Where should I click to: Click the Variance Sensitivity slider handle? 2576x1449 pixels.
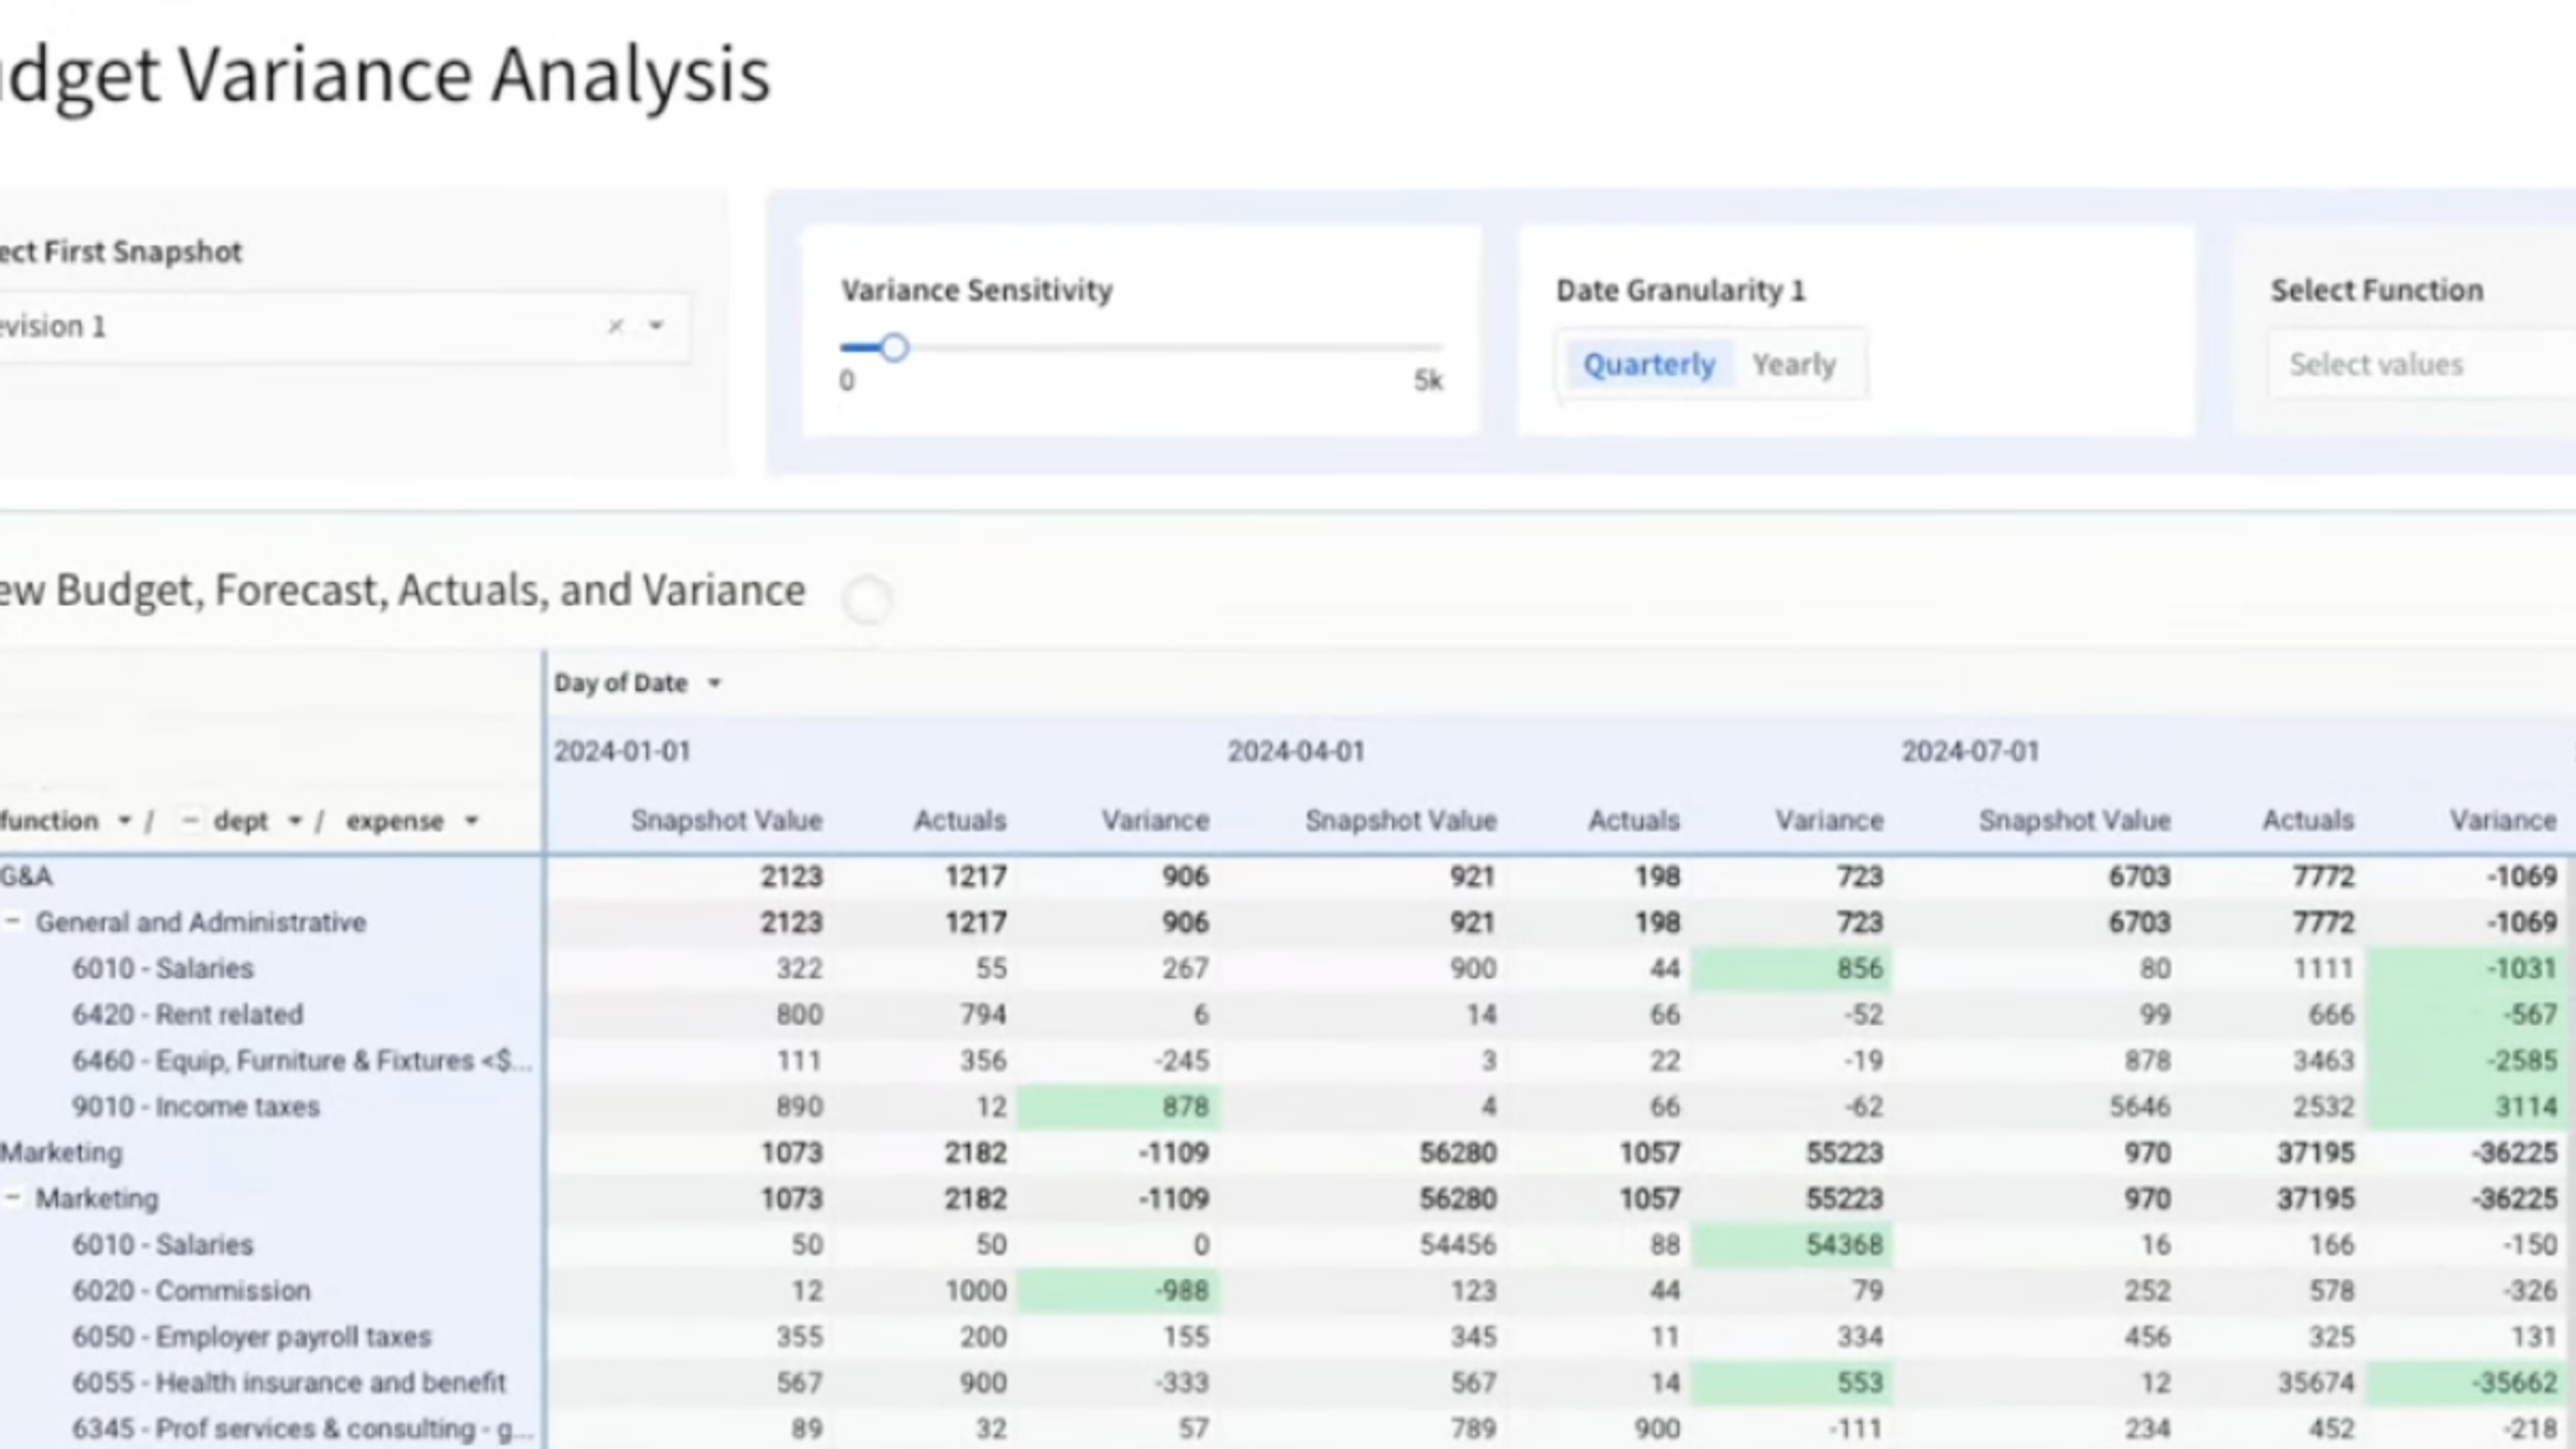[894, 348]
